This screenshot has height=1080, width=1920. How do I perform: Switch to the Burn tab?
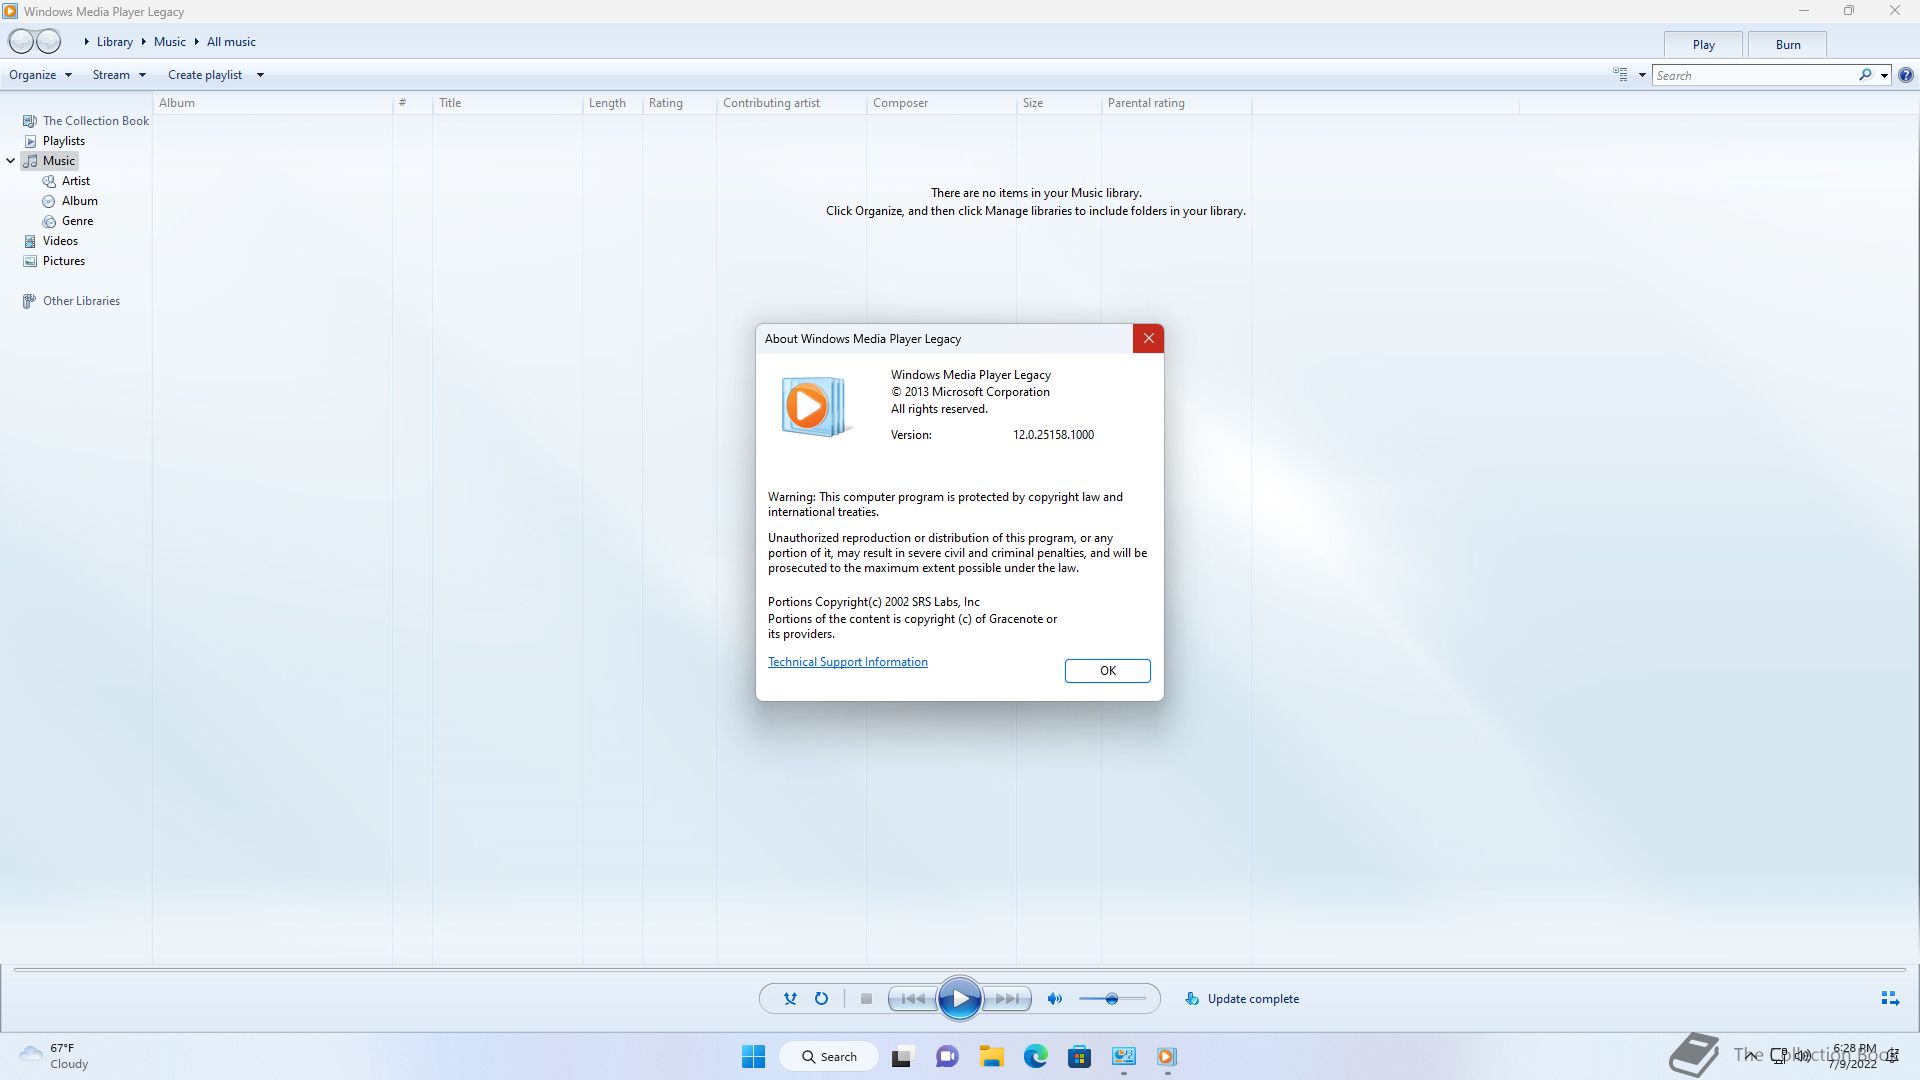pos(1788,44)
